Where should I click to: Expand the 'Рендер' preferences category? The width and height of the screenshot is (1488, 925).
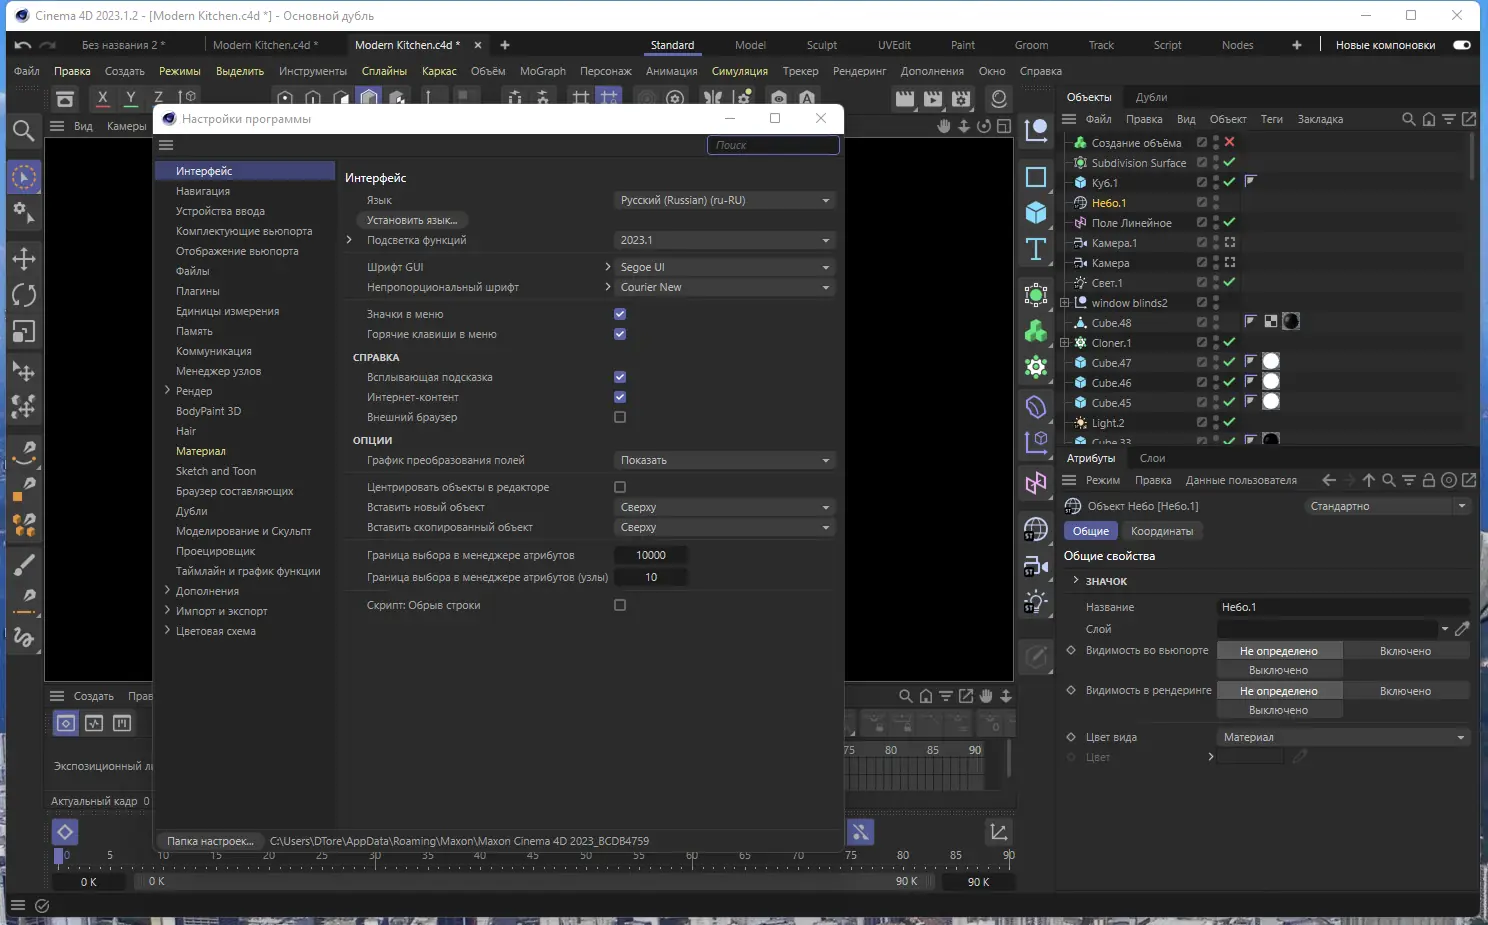pos(167,391)
